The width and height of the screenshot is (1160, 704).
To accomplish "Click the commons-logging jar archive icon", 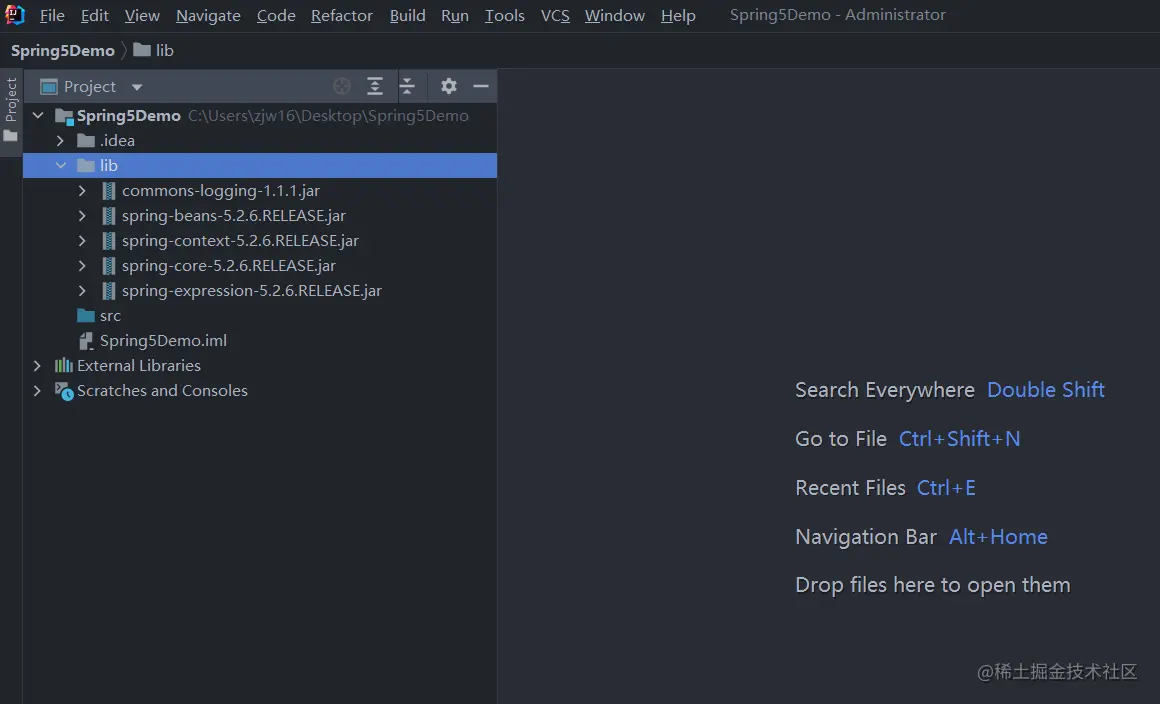I will point(109,191).
